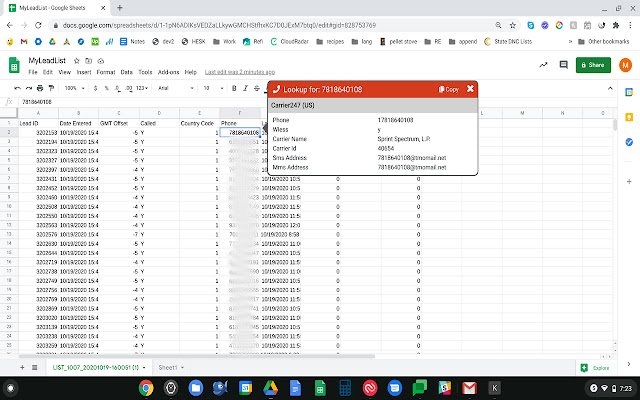
Task: Open the Format menu
Action: [105, 73]
